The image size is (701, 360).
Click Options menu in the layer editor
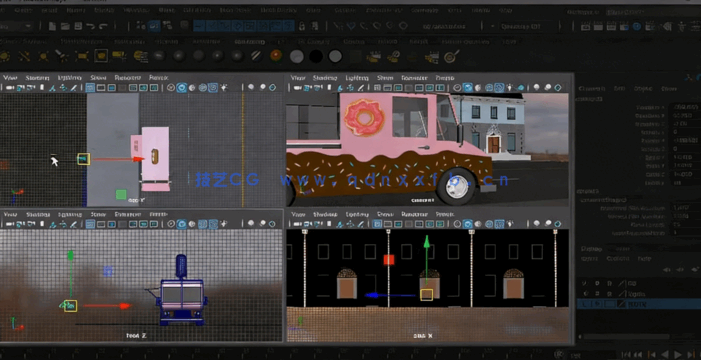617,258
